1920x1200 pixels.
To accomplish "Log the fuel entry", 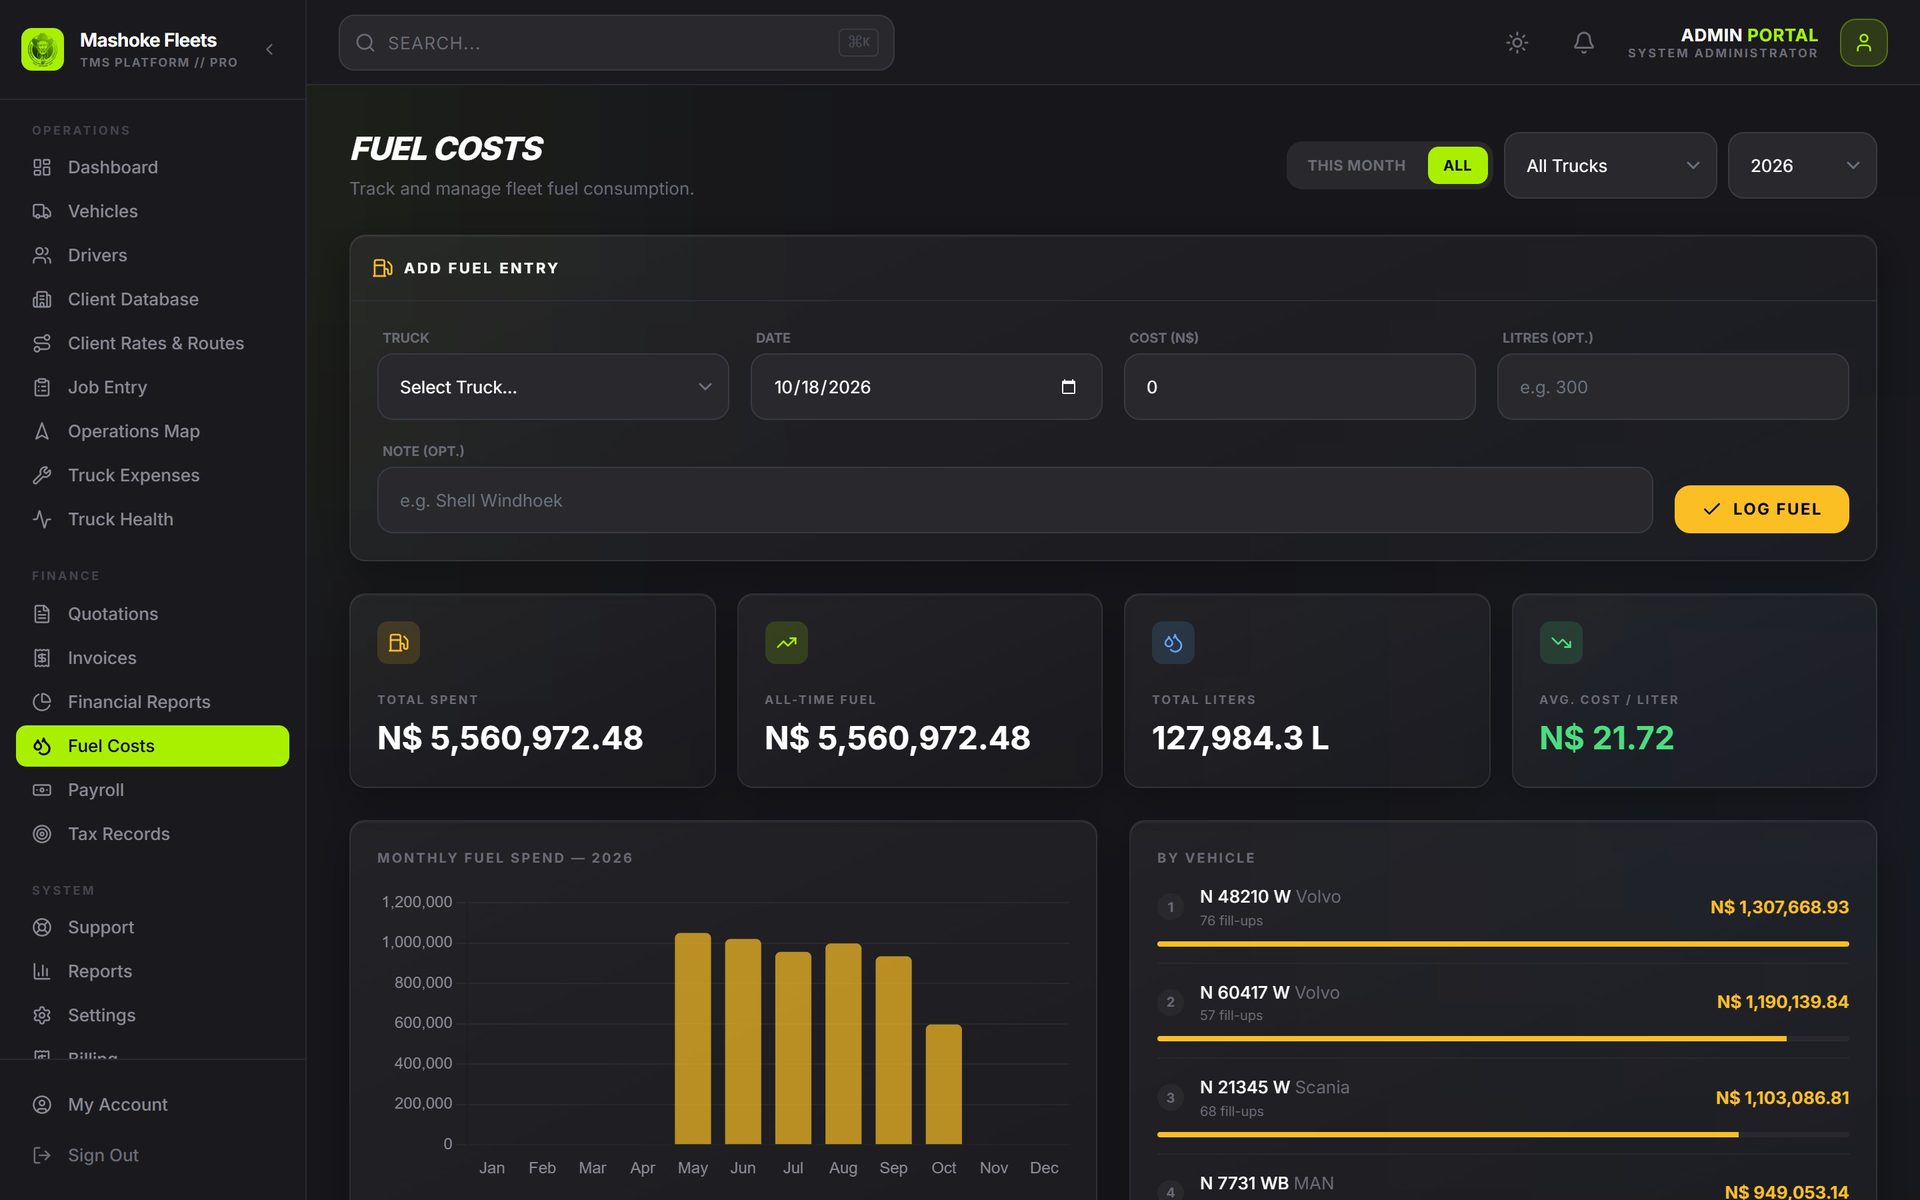I will tap(1761, 509).
